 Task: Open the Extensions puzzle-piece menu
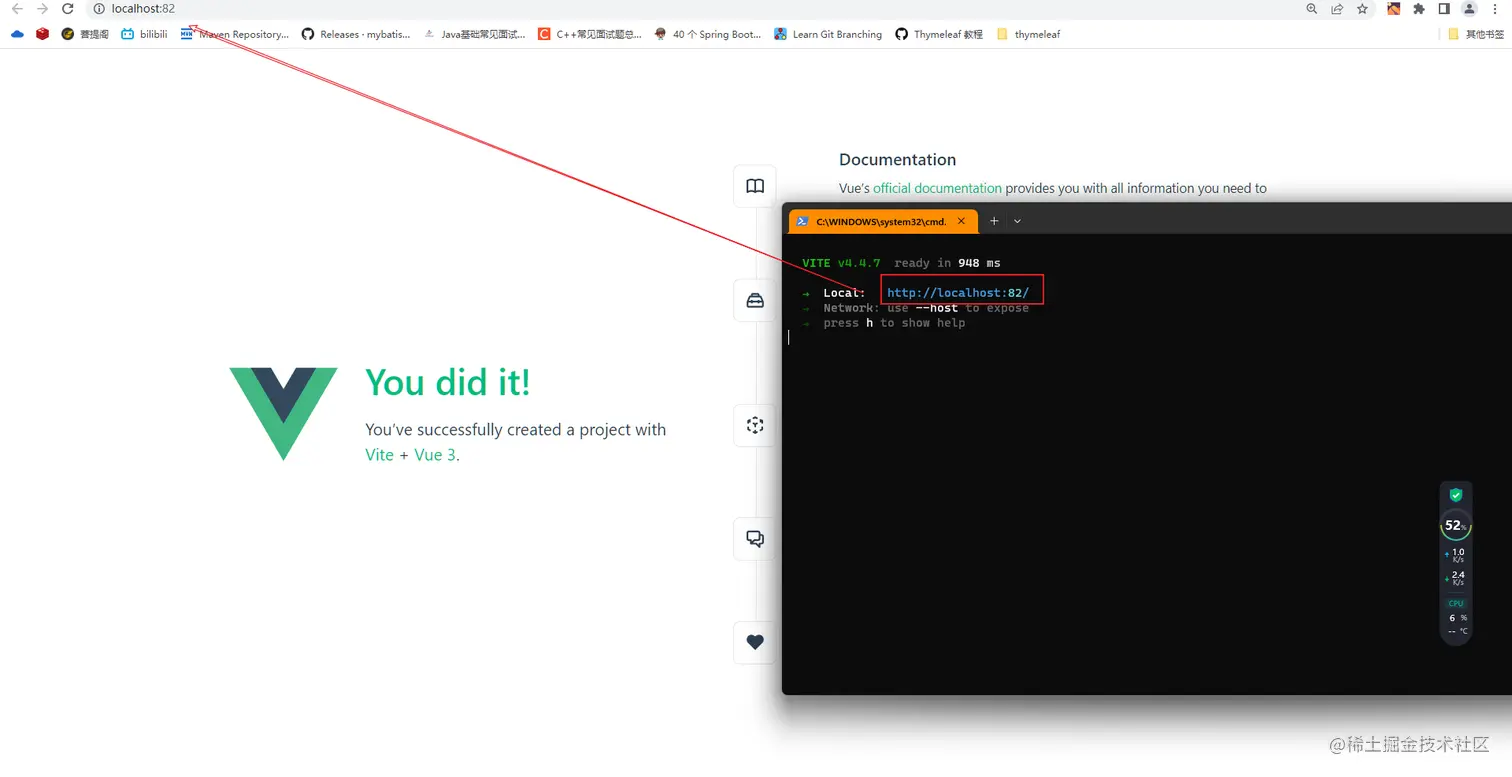(1419, 9)
